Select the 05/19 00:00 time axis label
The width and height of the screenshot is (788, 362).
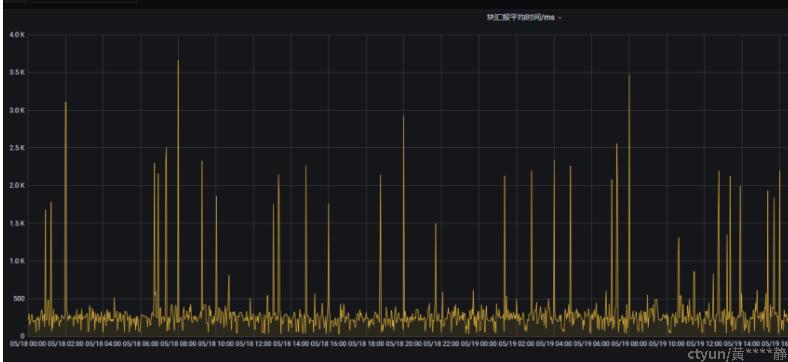click(479, 344)
